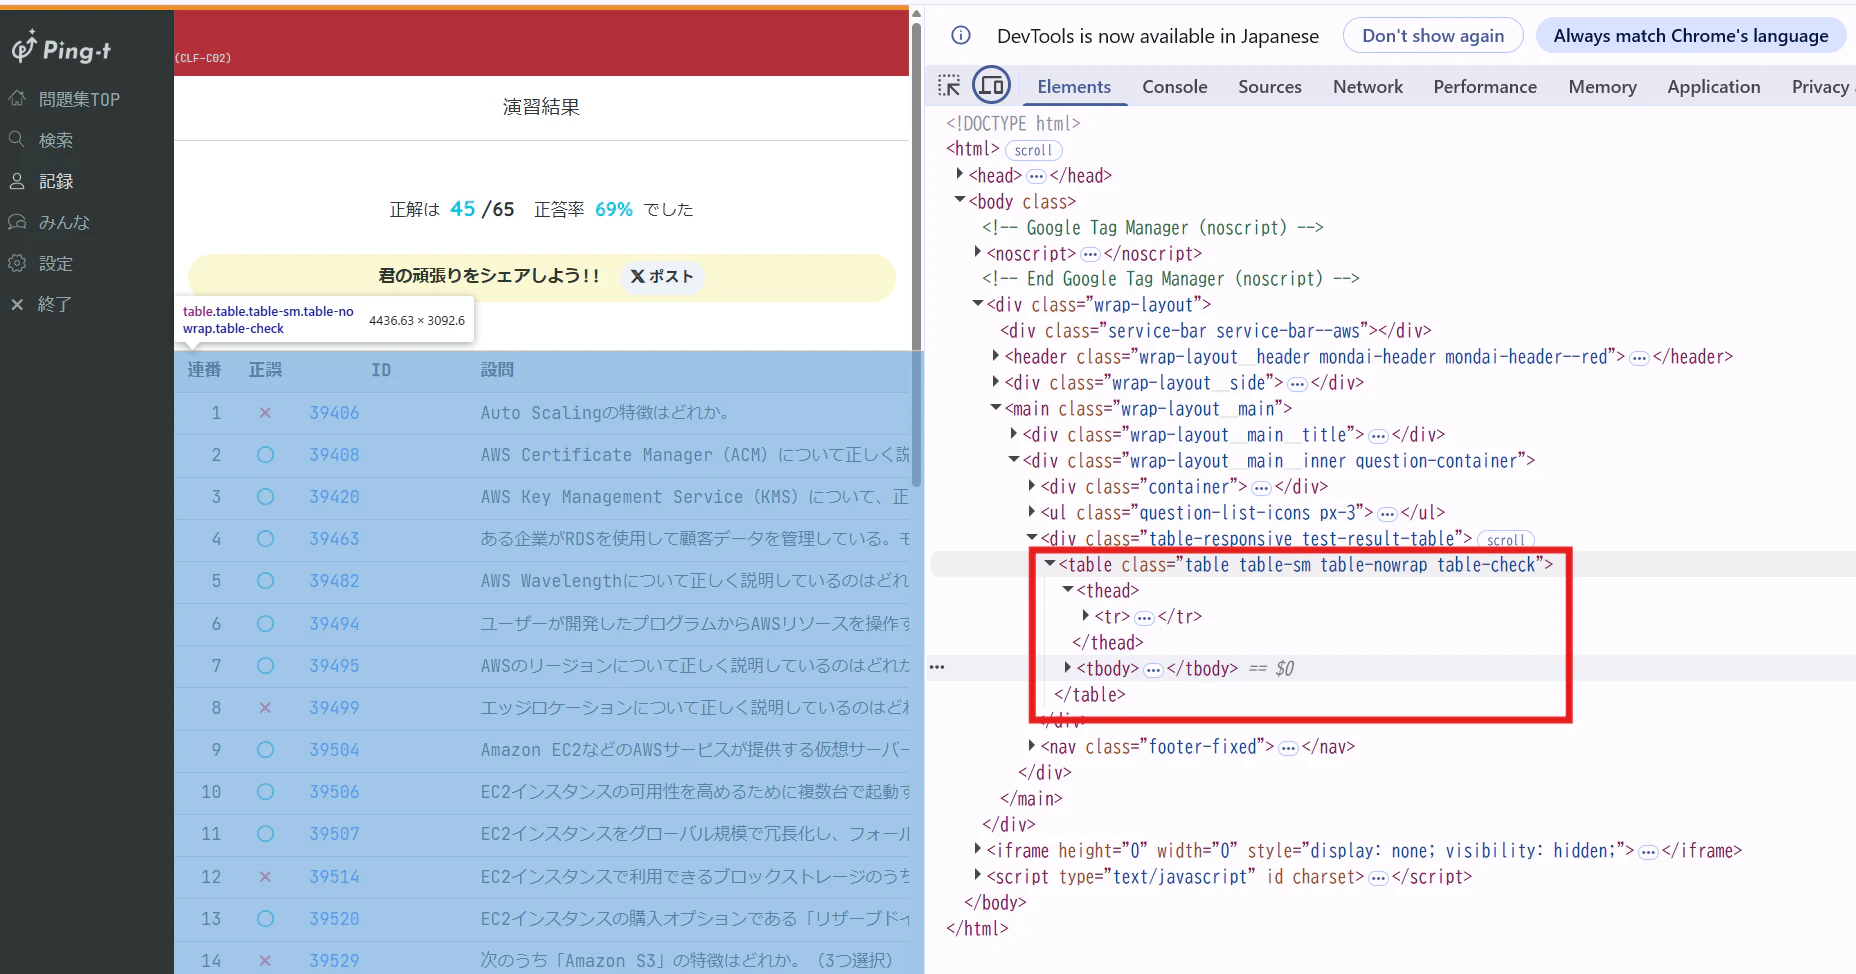Select the DOCTYPE html line
This screenshot has width=1856, height=974.
point(1013,123)
